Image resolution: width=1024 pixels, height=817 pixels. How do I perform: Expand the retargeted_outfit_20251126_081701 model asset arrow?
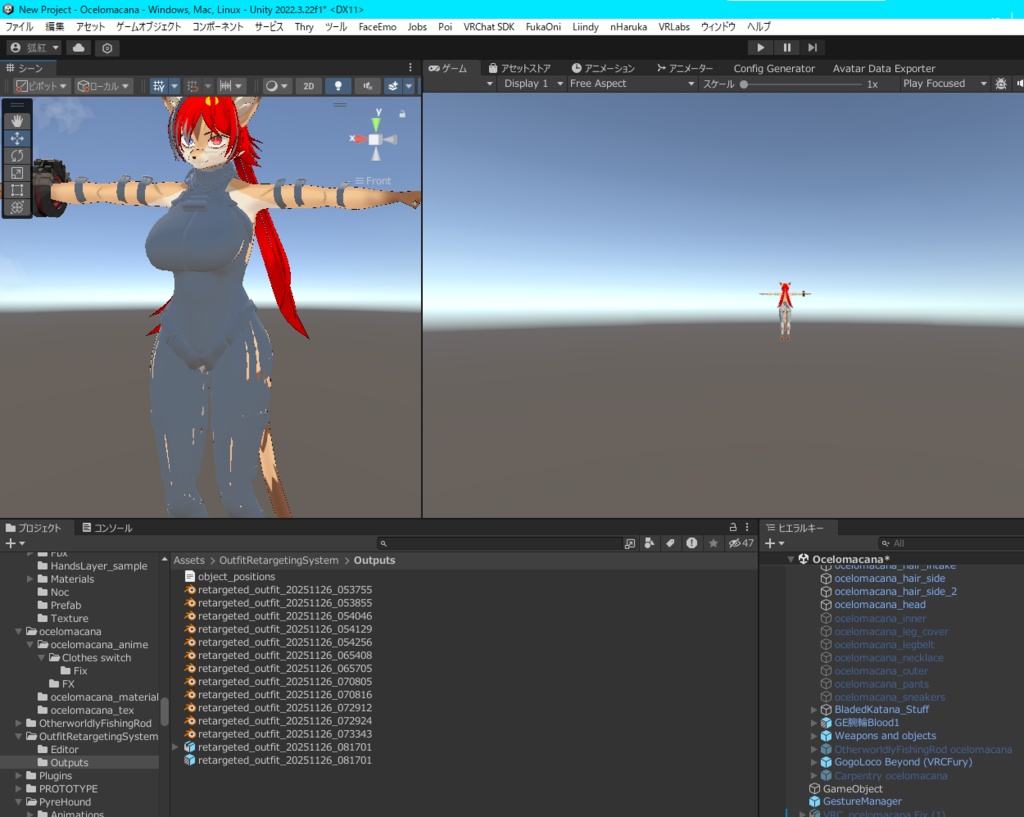174,746
